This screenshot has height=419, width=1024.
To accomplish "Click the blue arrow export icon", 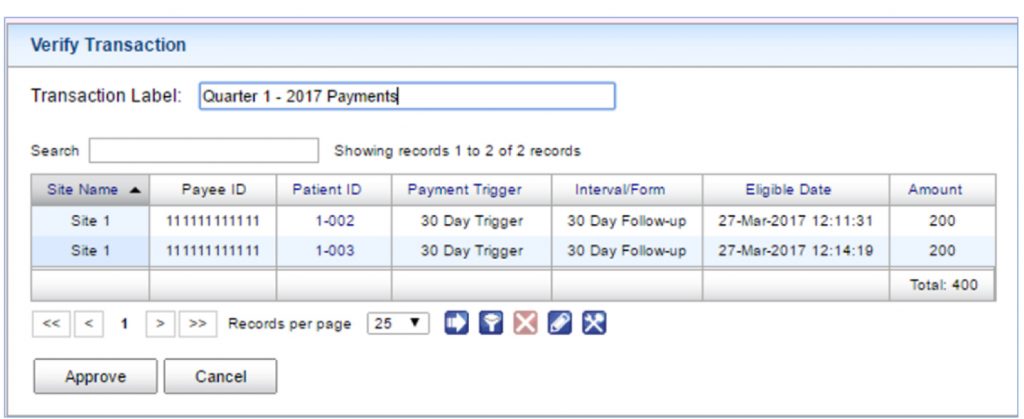I will [457, 324].
